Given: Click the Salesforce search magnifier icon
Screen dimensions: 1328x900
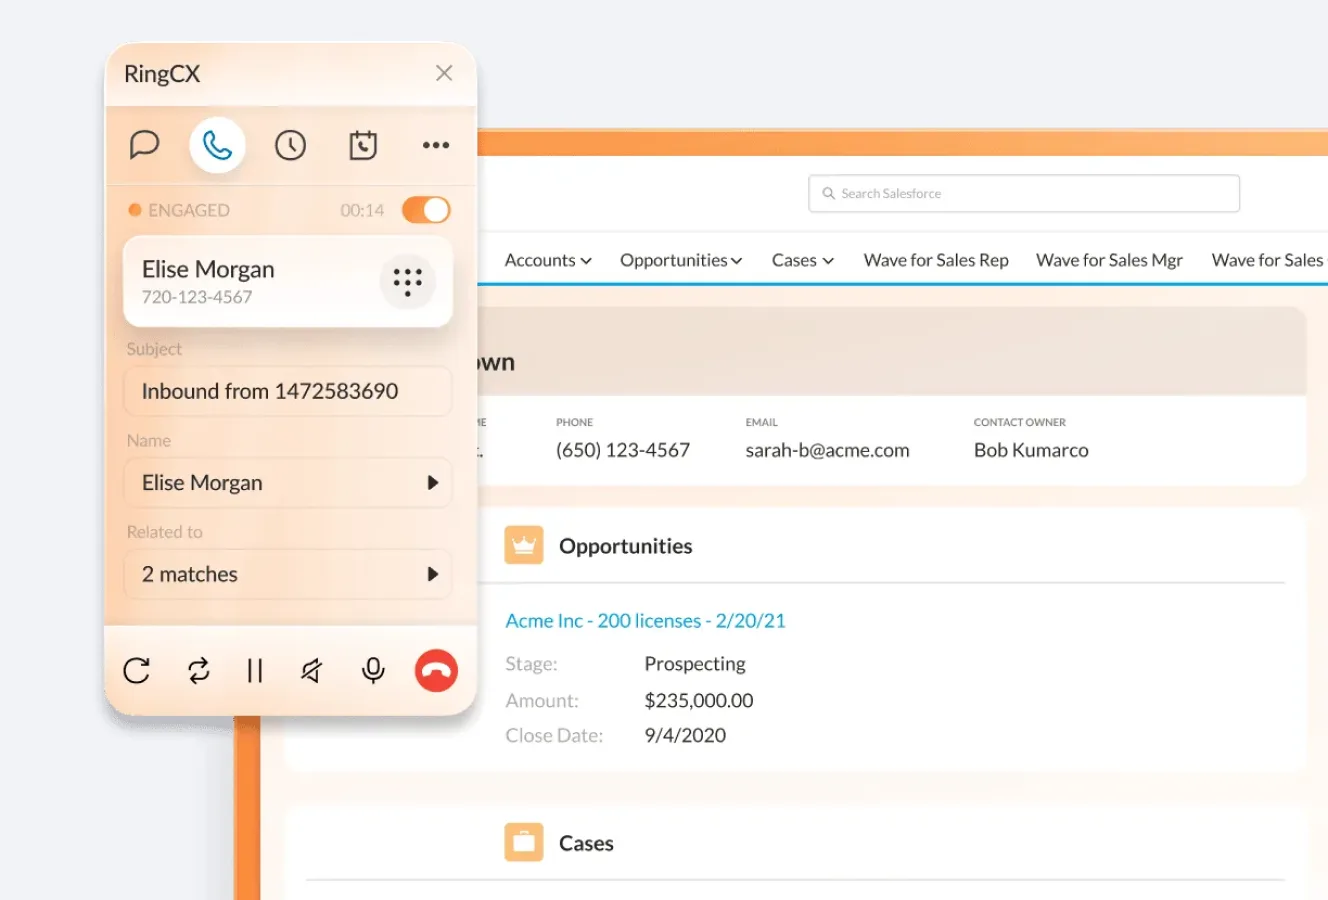Looking at the screenshot, I should (828, 193).
